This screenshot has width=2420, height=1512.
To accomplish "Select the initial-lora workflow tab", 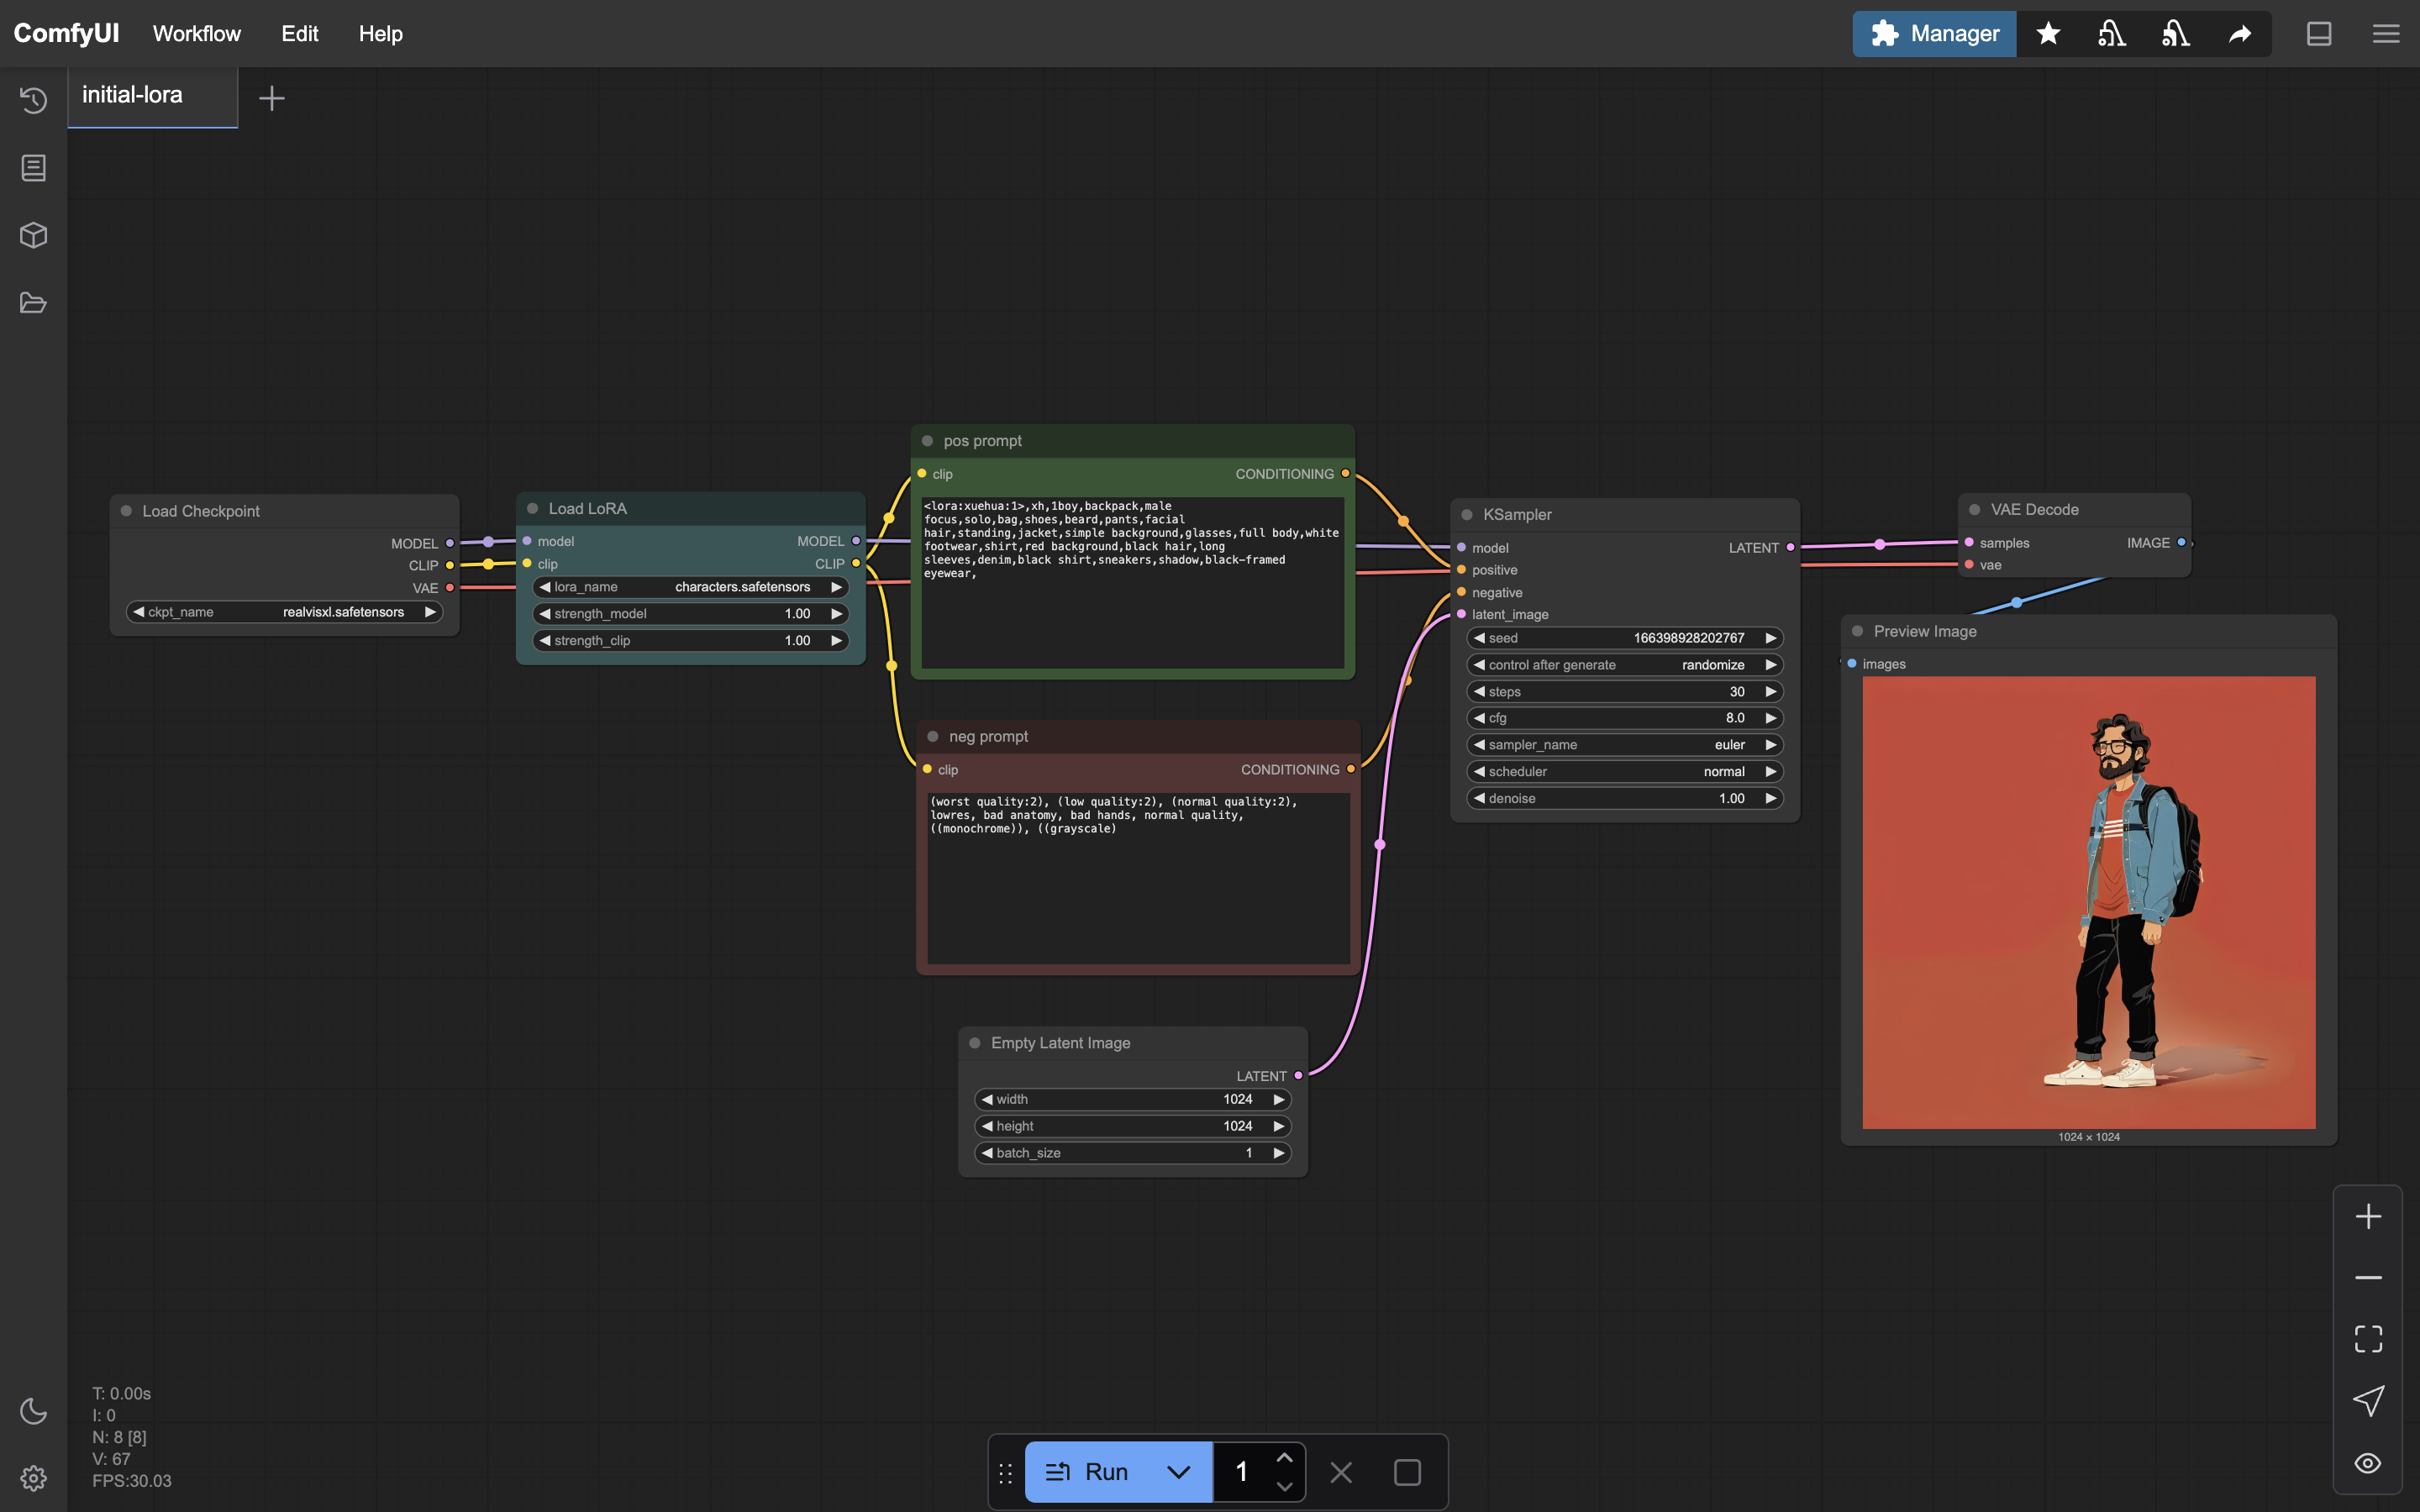I will (132, 95).
